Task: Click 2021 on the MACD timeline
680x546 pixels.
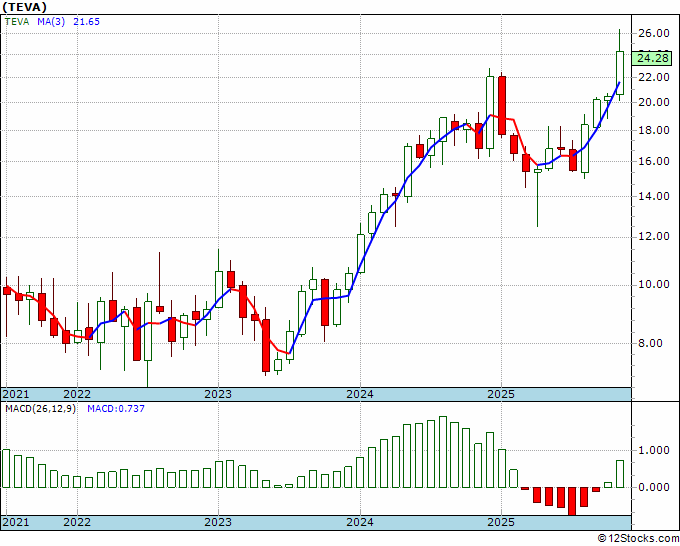Action: (x=16, y=522)
